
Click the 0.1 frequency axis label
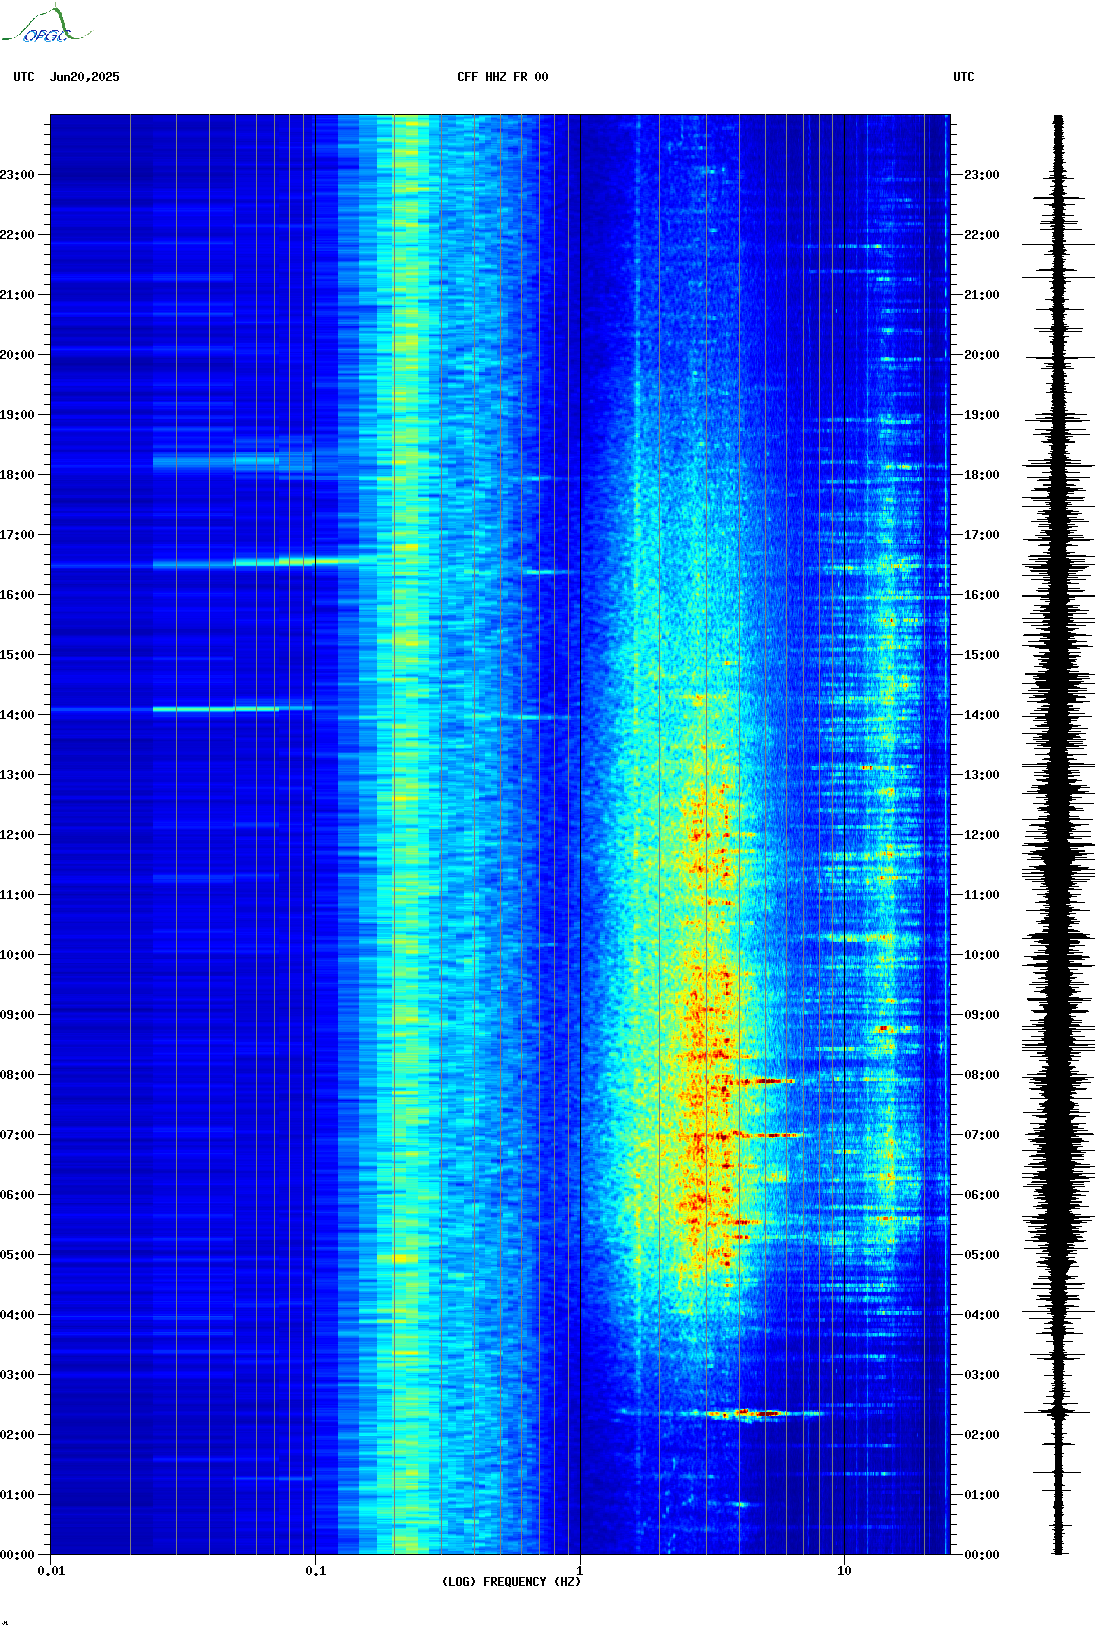[315, 1571]
